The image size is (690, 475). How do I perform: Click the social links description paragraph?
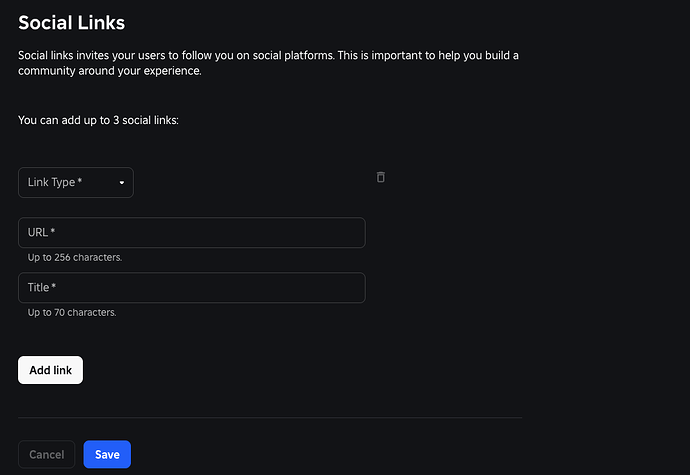pos(268,63)
